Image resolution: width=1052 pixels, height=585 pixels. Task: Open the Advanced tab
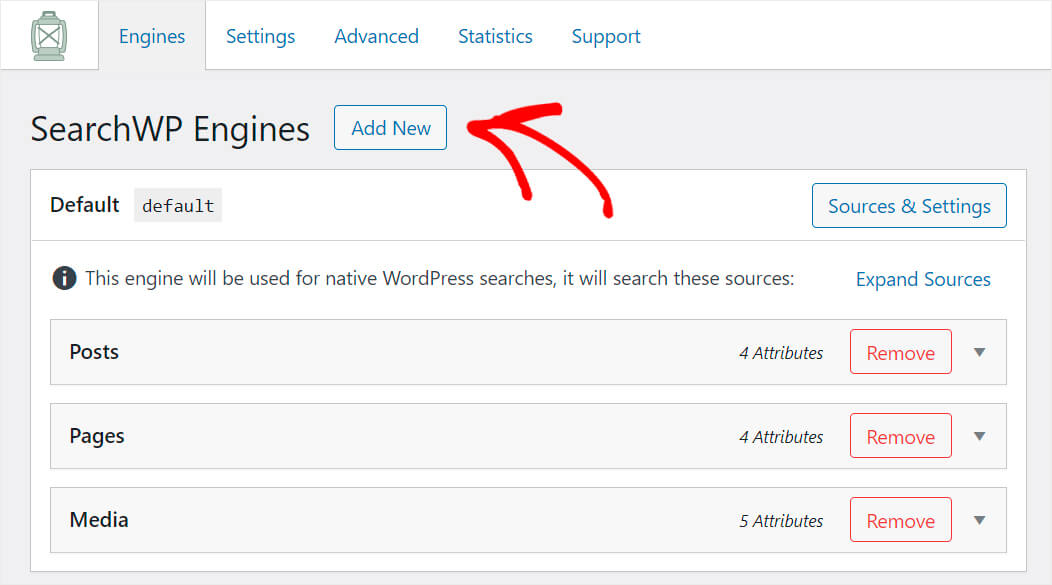coord(376,36)
